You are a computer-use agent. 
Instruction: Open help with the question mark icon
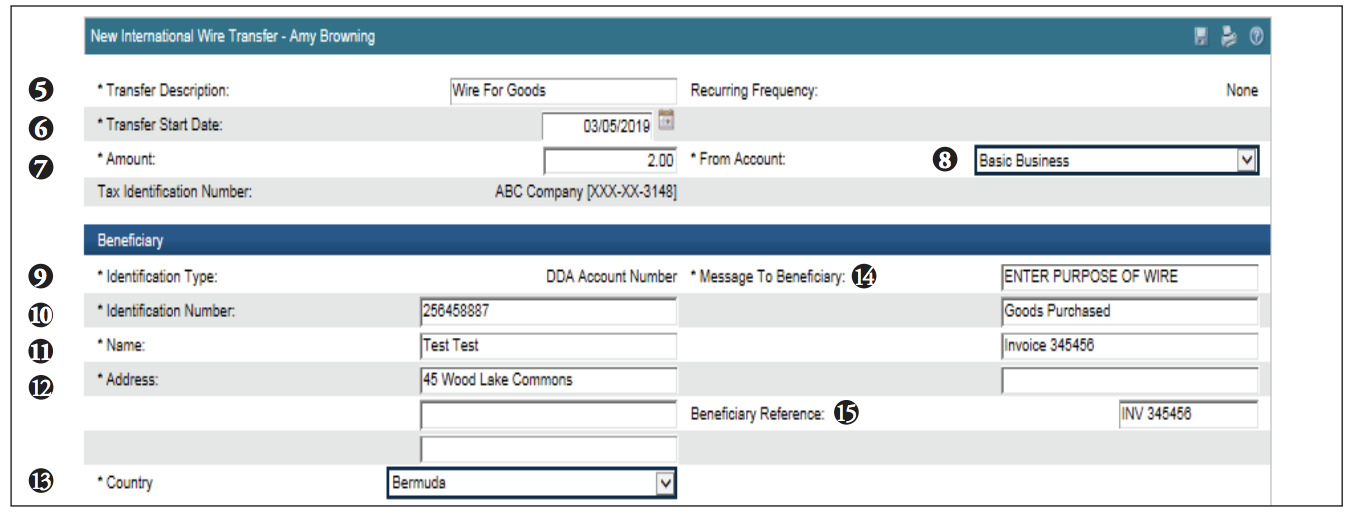(x=1256, y=37)
